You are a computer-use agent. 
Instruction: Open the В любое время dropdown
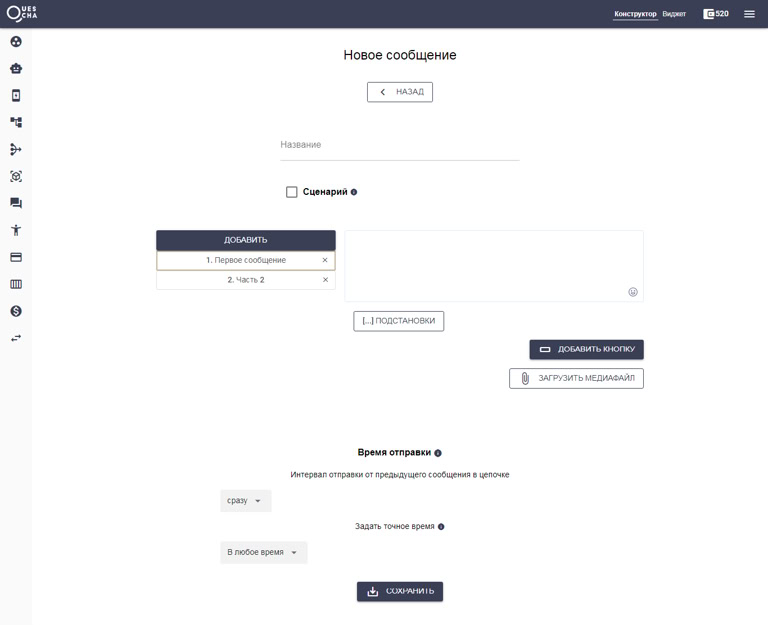(x=263, y=552)
